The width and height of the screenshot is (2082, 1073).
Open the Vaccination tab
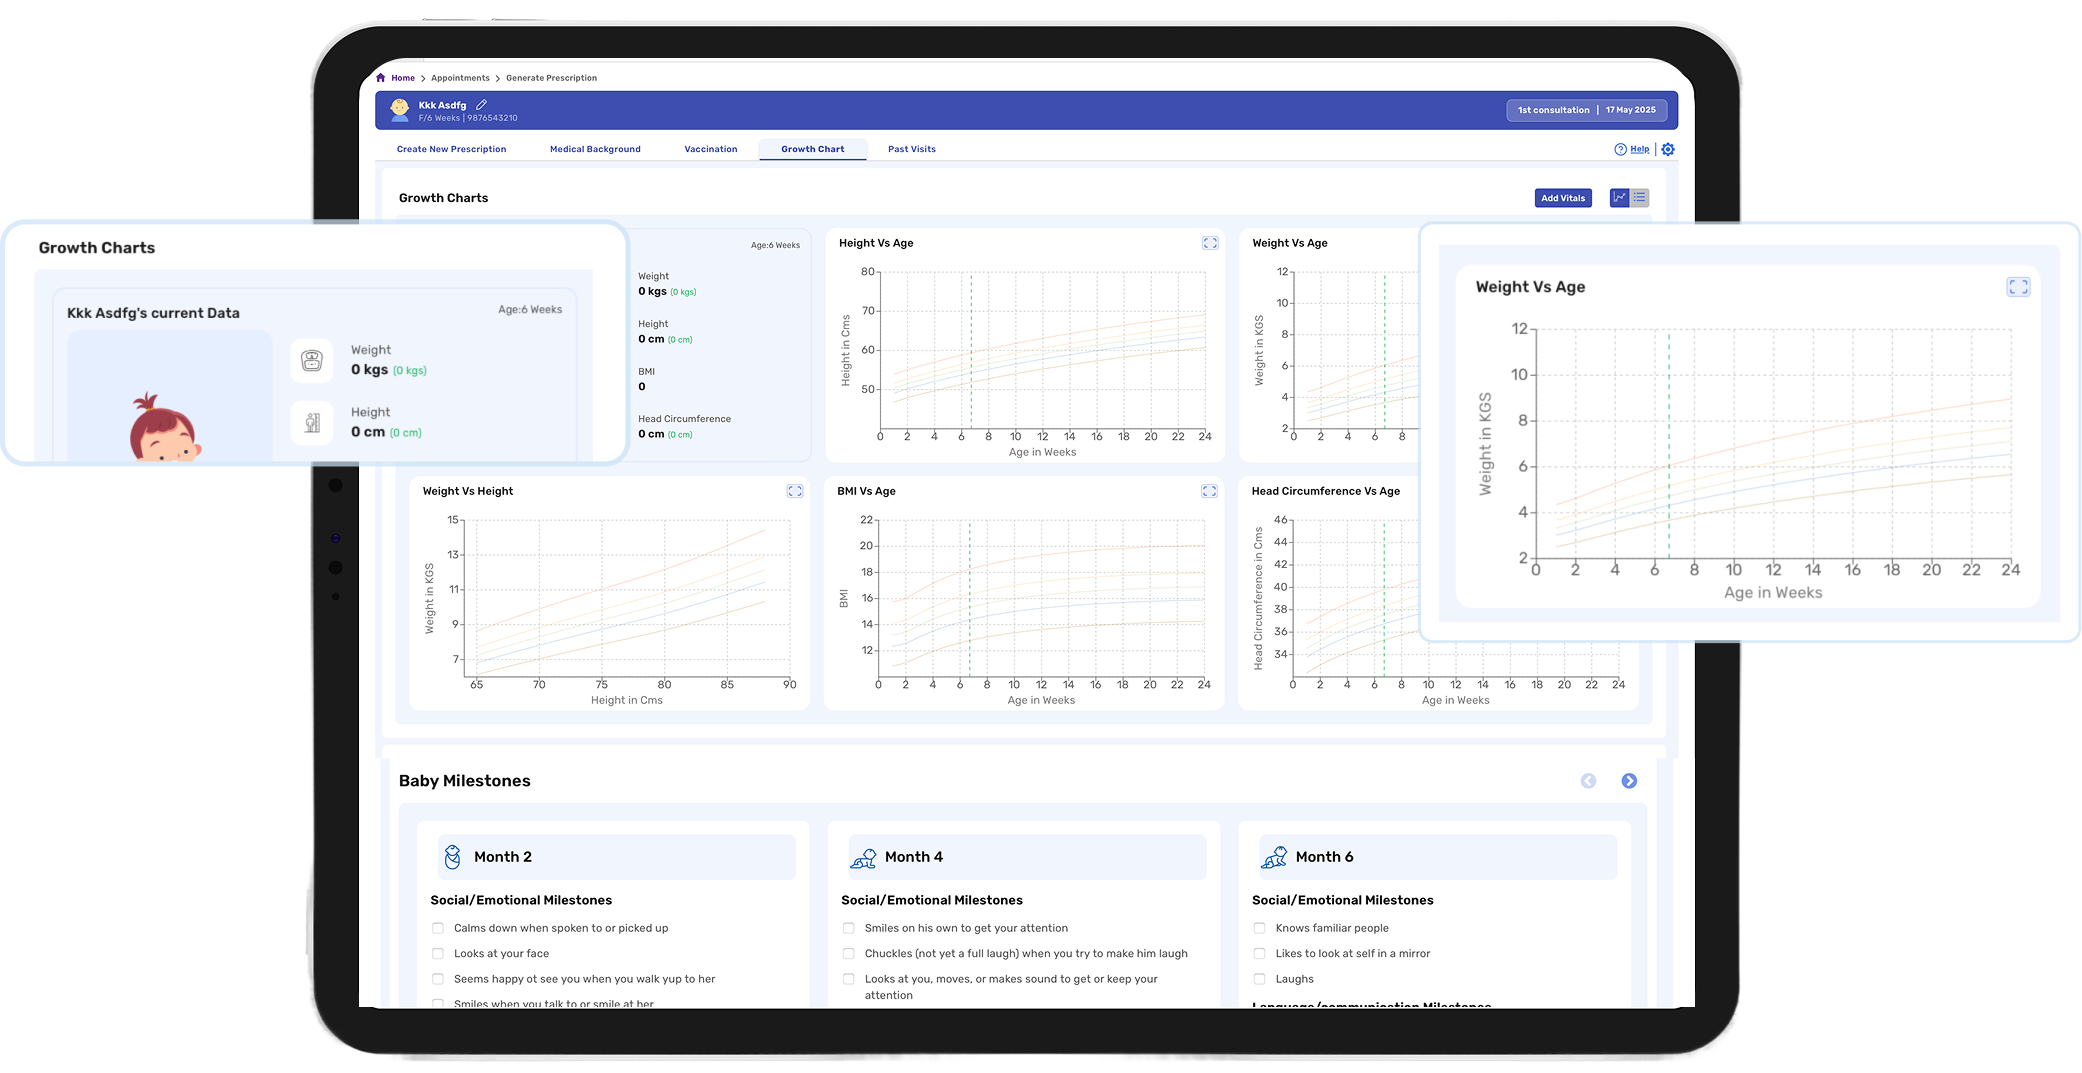tap(711, 149)
